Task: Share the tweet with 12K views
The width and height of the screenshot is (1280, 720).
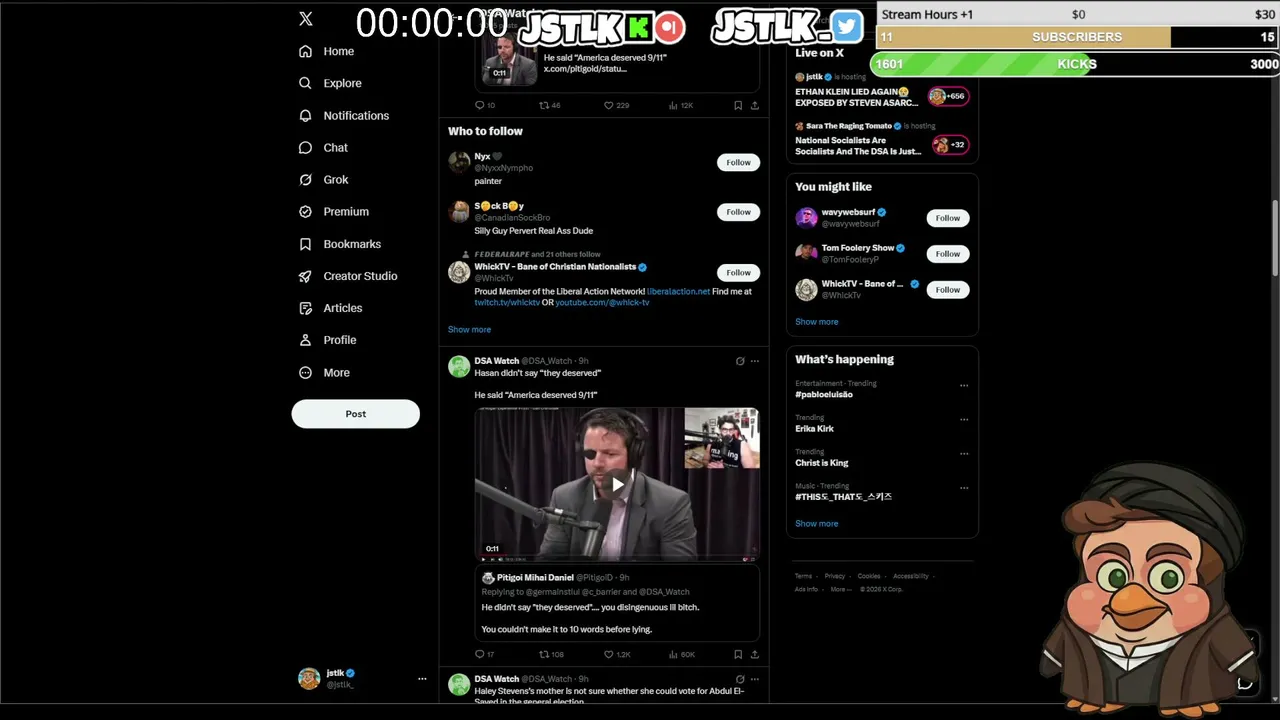Action: (x=754, y=105)
